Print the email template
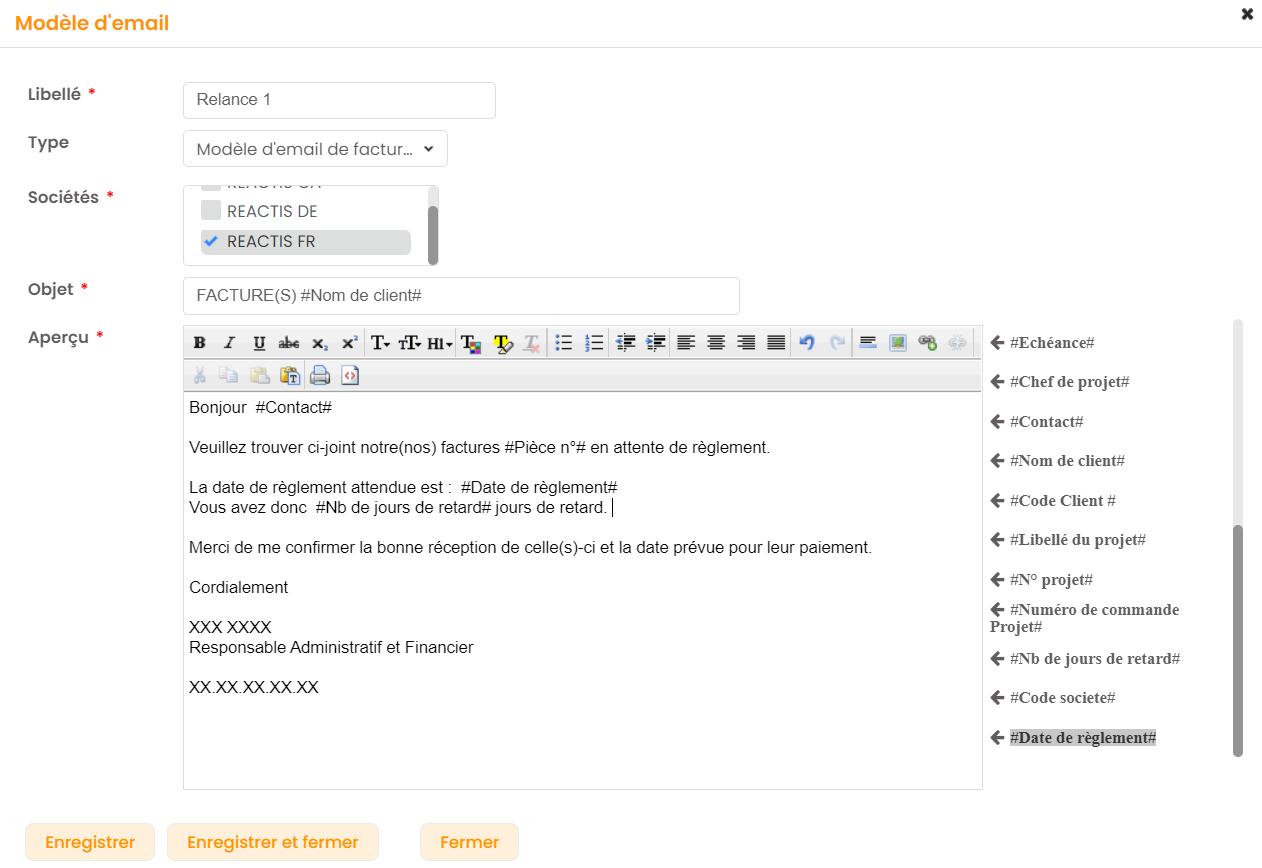The image size is (1262, 868). pyautogui.click(x=319, y=375)
